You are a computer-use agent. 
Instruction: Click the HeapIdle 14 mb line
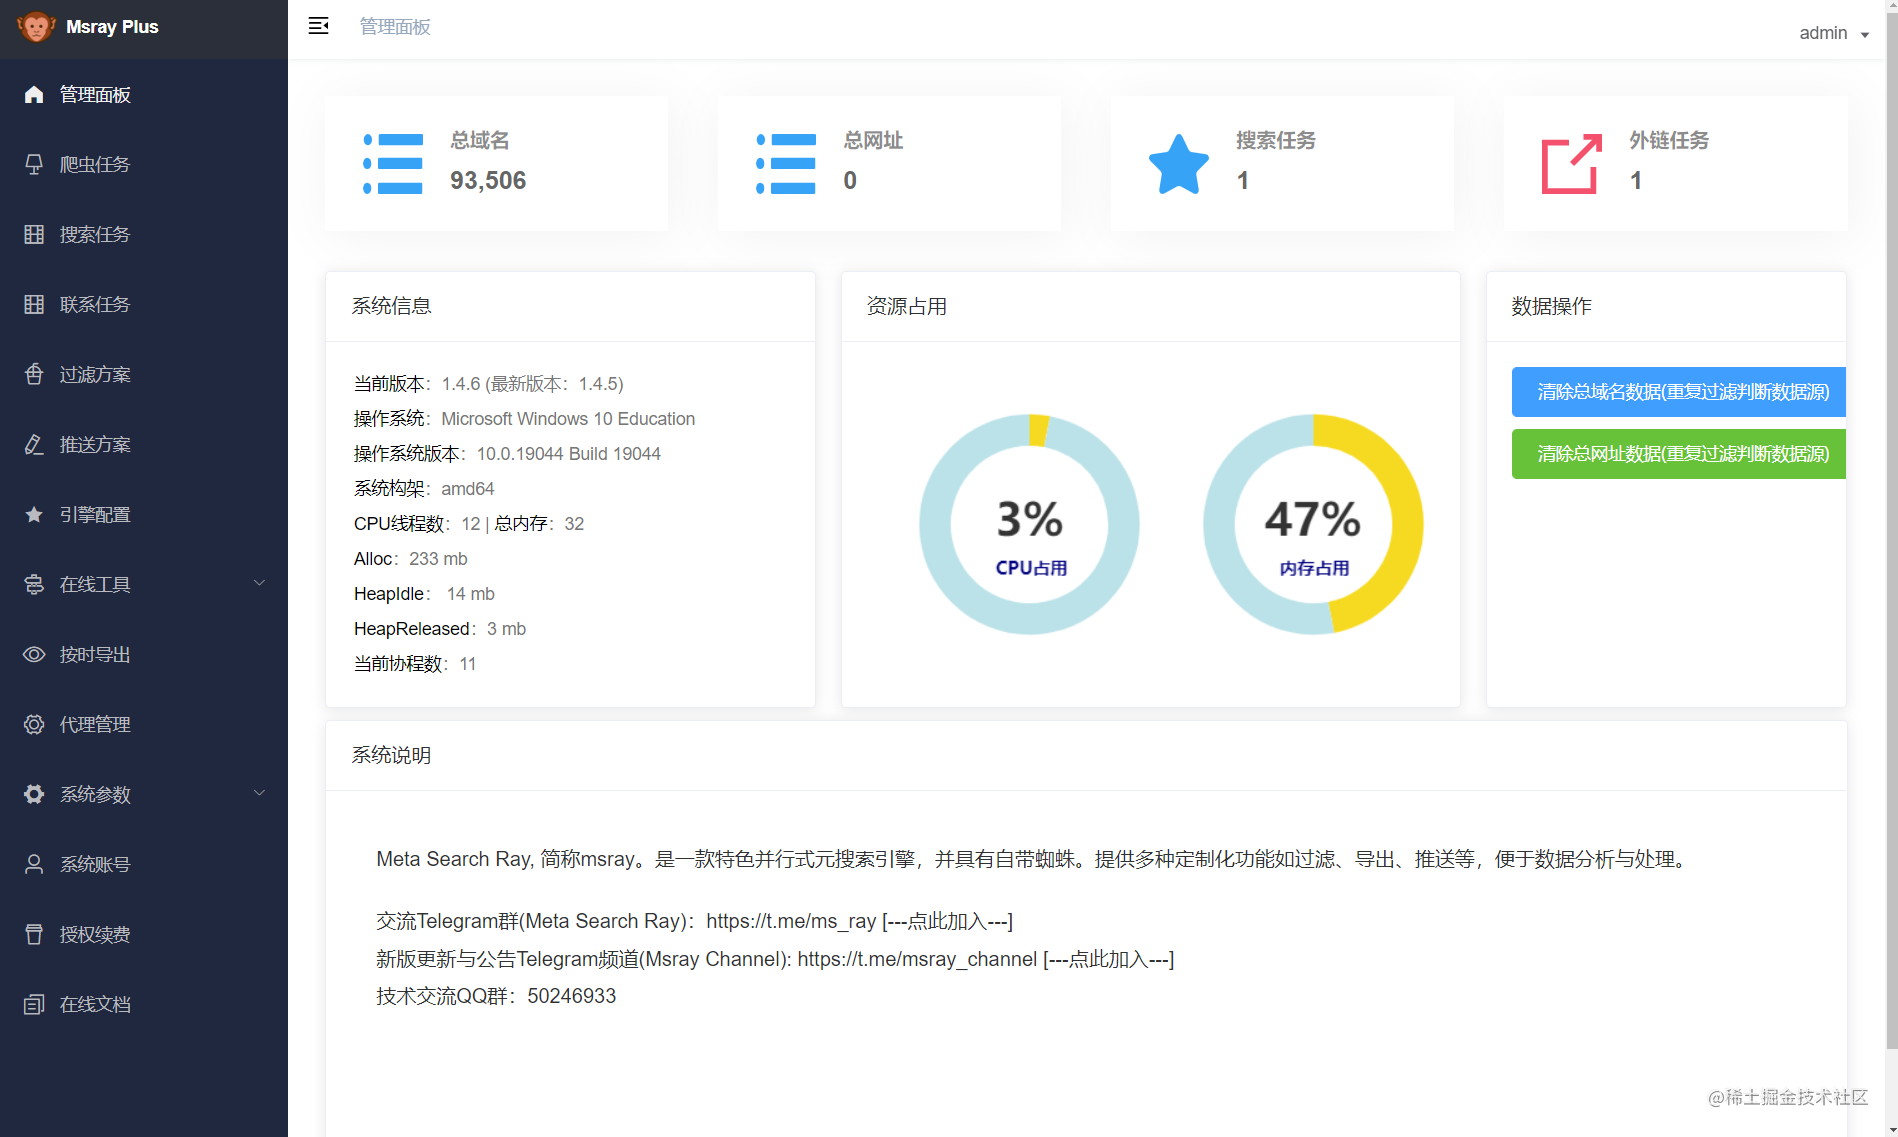point(424,594)
